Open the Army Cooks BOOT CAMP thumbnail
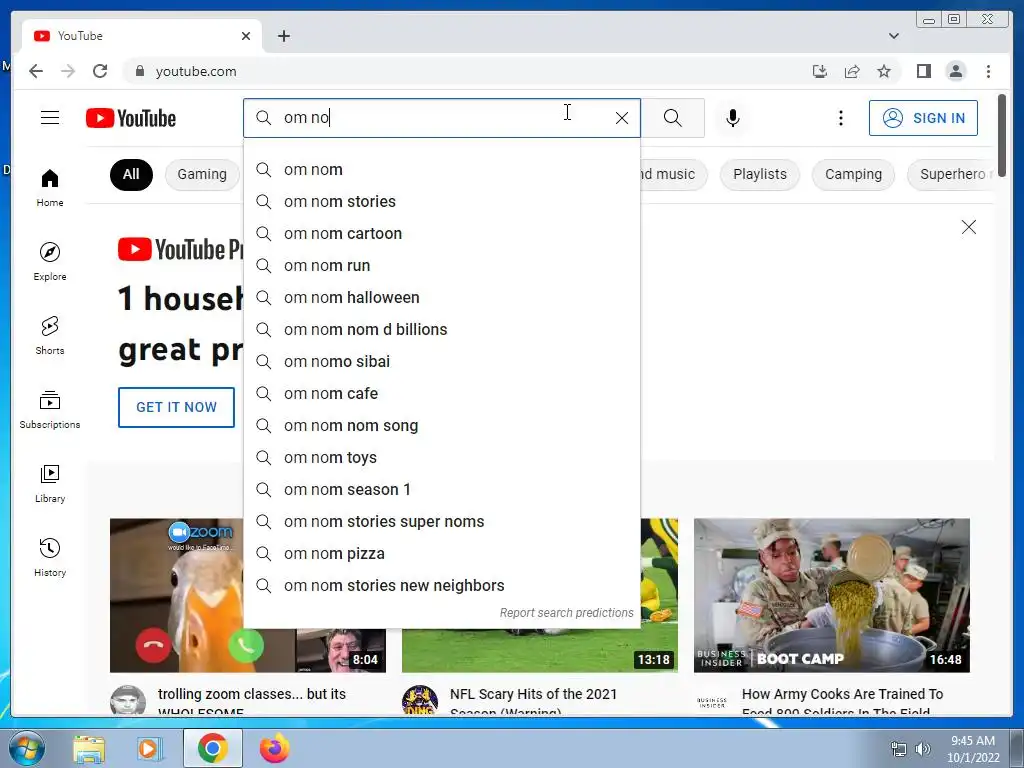 [831, 595]
